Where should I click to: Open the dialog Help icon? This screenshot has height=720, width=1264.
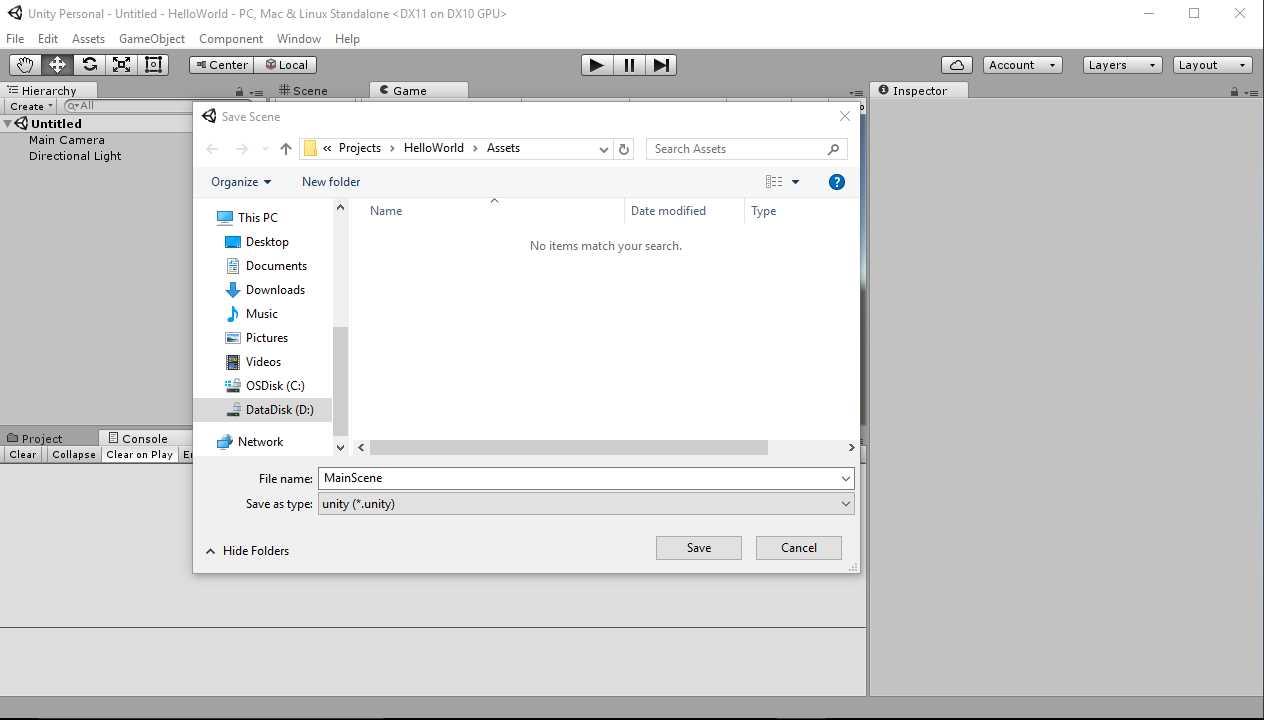click(837, 182)
